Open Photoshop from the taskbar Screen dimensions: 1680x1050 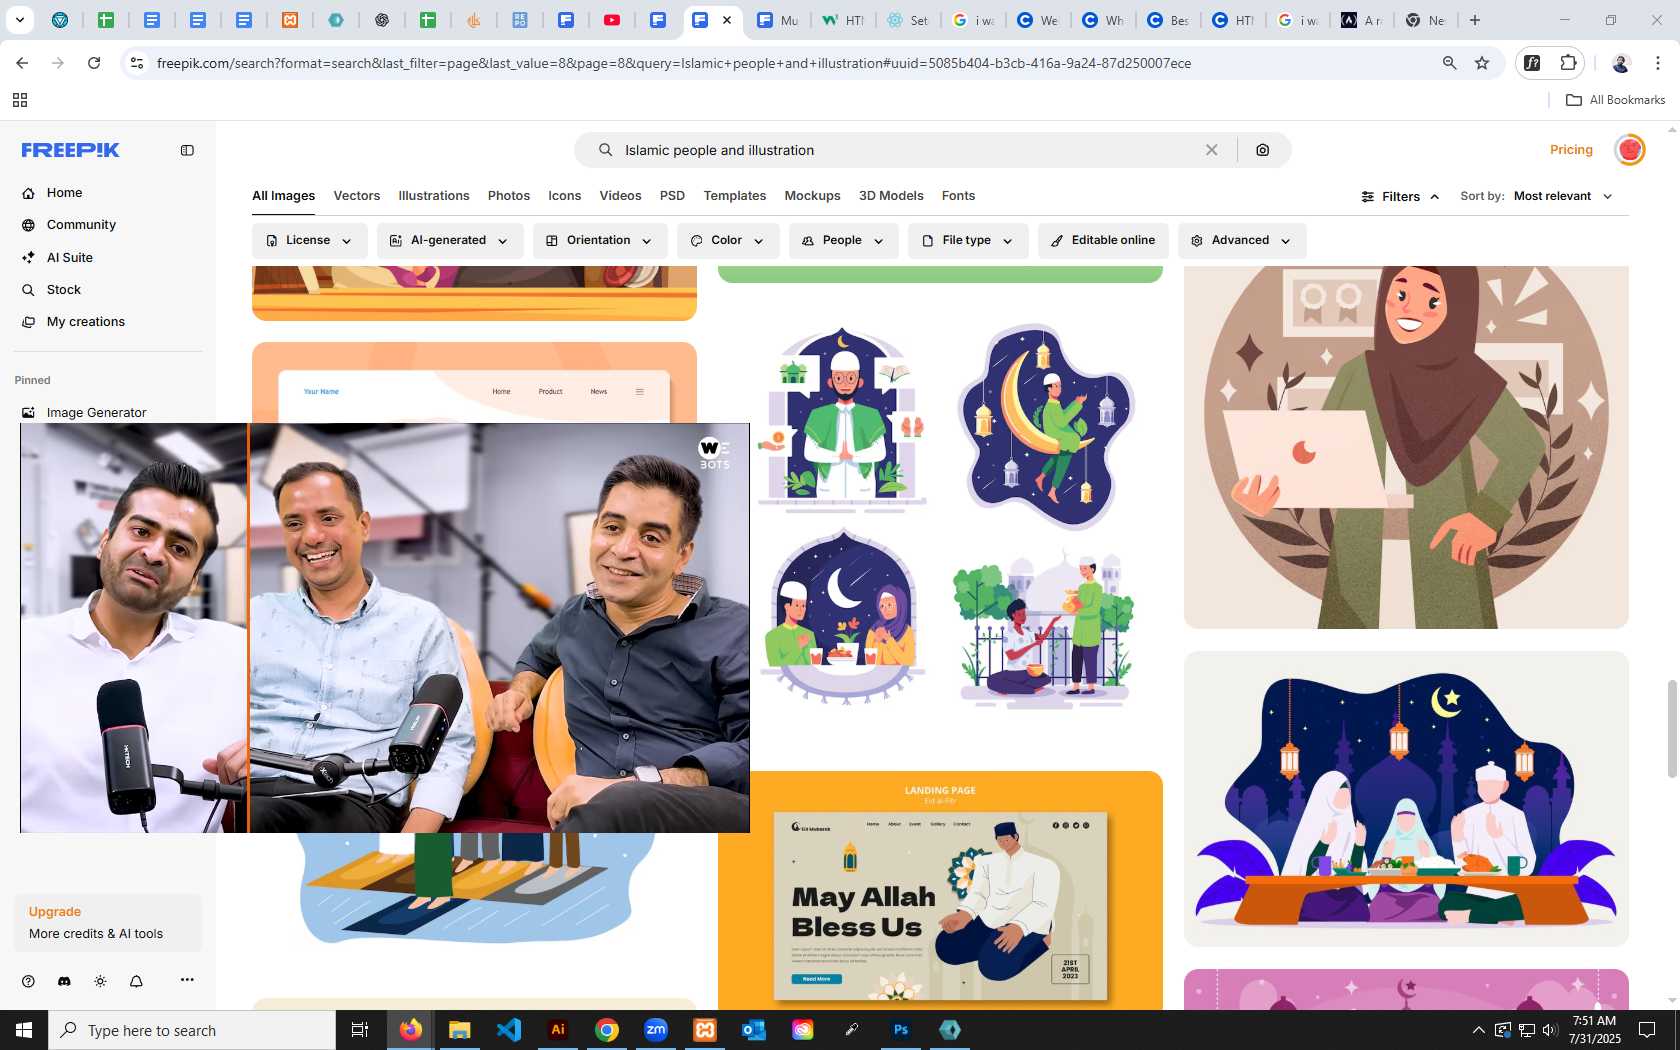point(901,1030)
